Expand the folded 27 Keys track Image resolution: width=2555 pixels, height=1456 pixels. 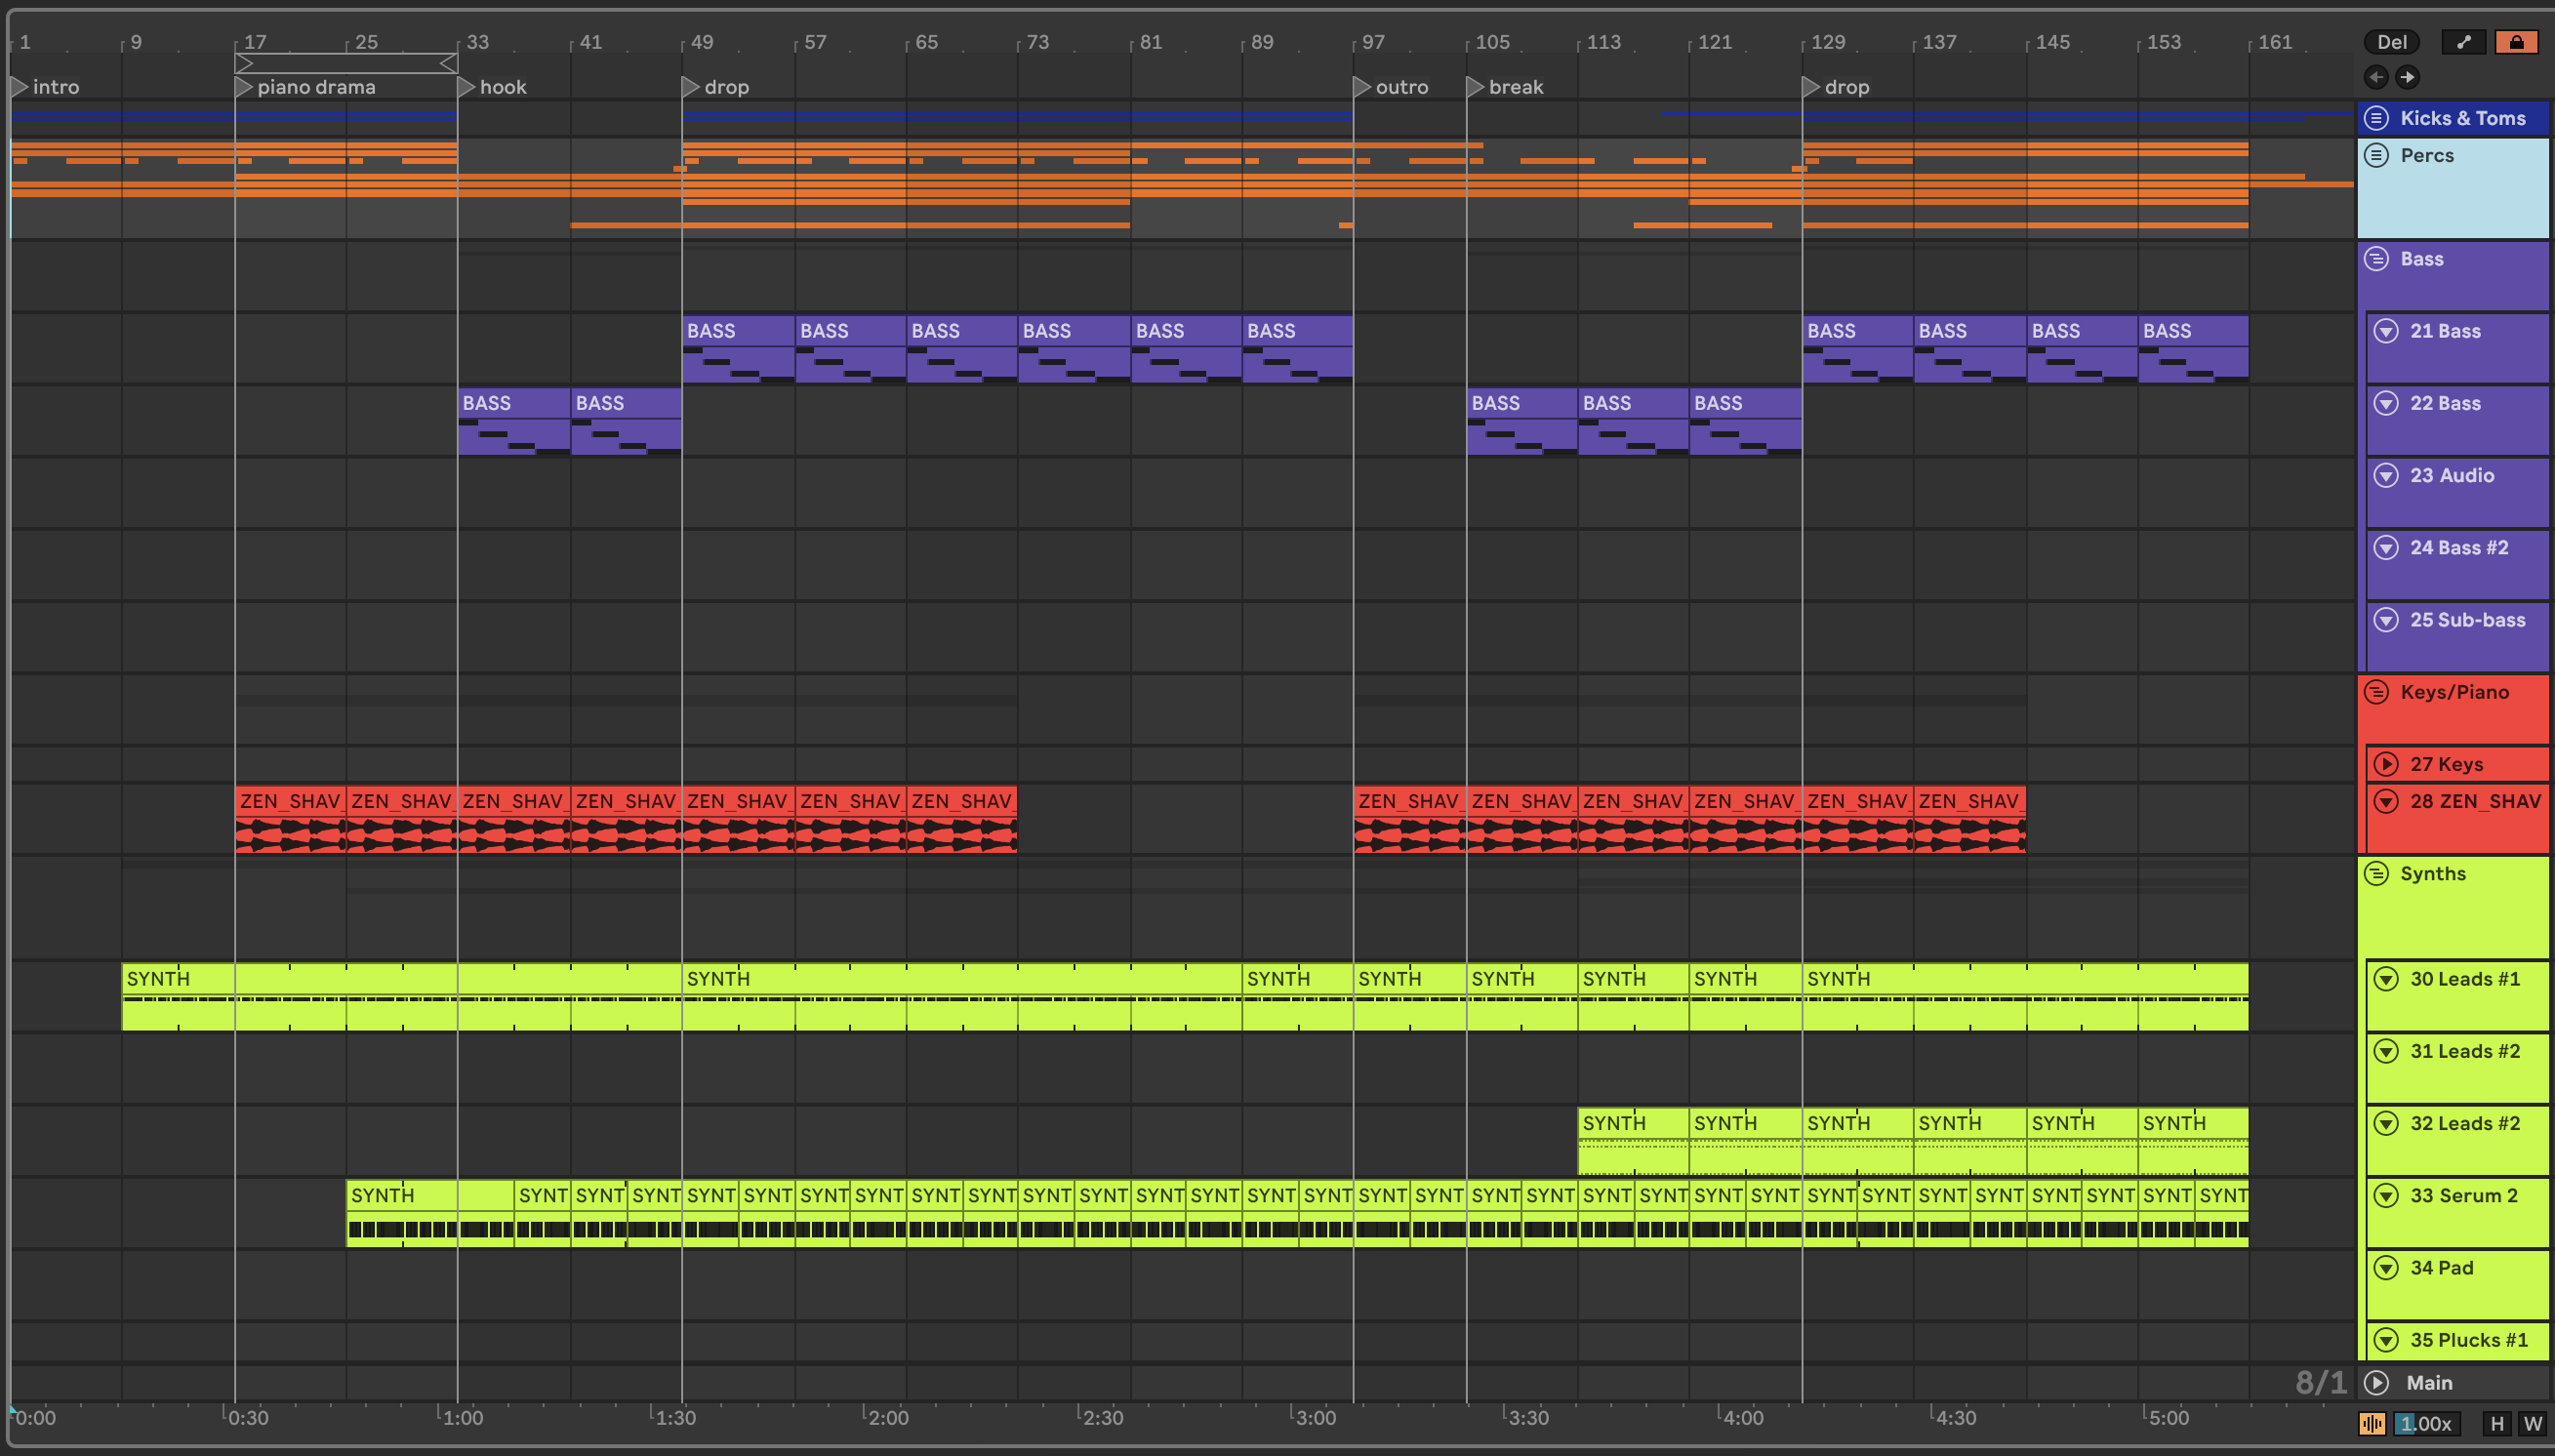[2386, 764]
